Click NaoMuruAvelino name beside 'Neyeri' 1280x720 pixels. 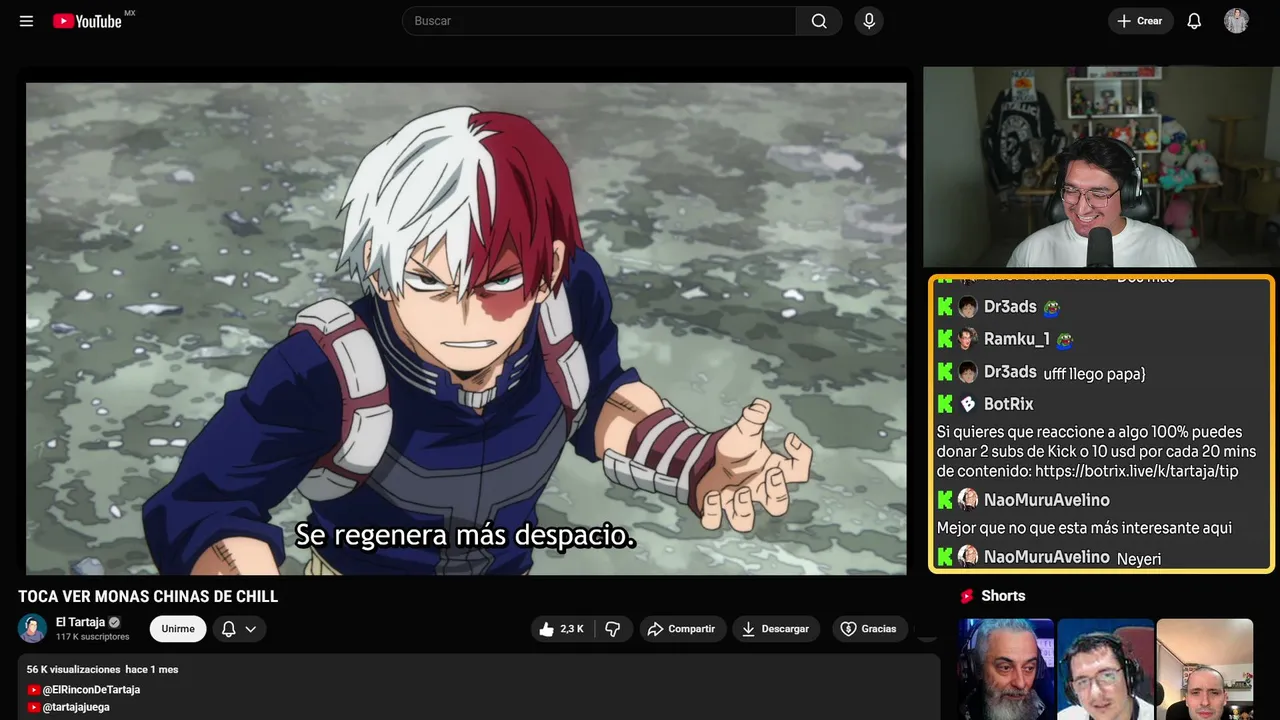point(1047,557)
